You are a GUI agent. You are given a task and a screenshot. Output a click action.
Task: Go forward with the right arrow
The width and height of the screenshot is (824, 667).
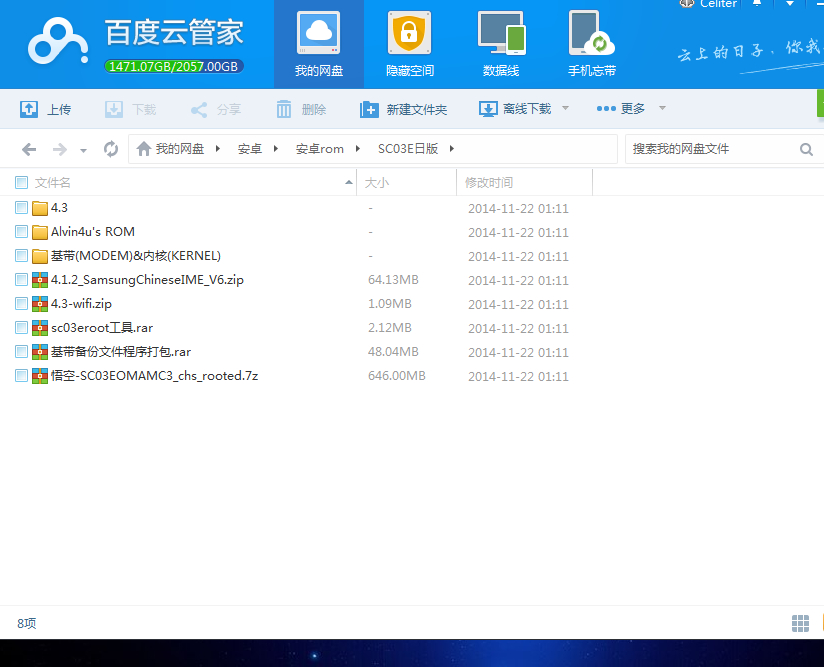[60, 150]
